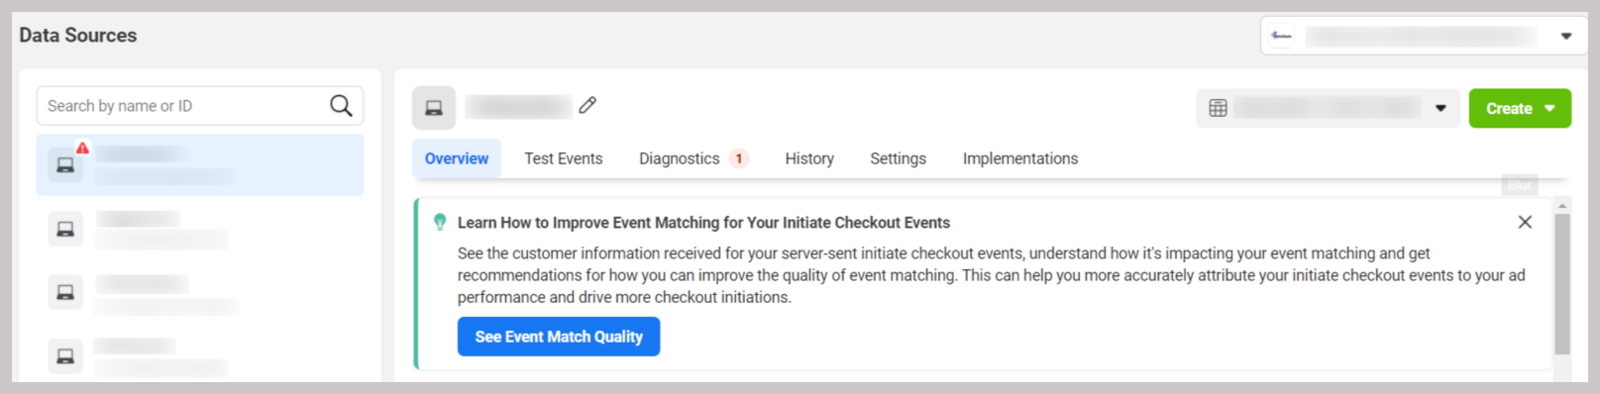1600x394 pixels.
Task: Open the business account dropdown
Action: 1423,36
